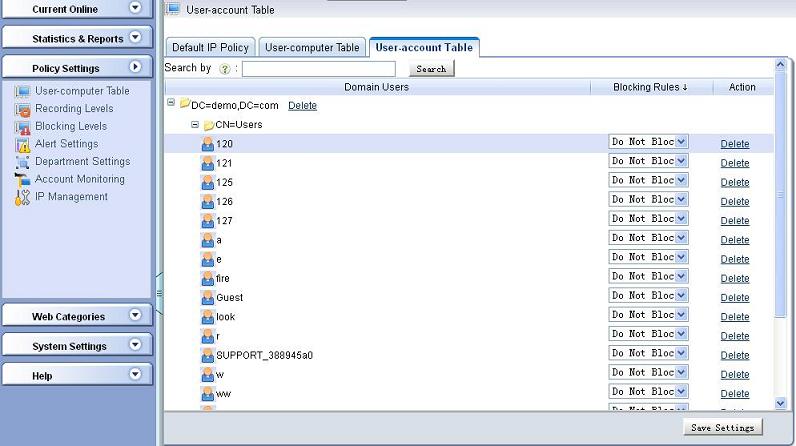Click the Blocking Levels sidebar icon
The image size is (796, 446).
coord(22,127)
